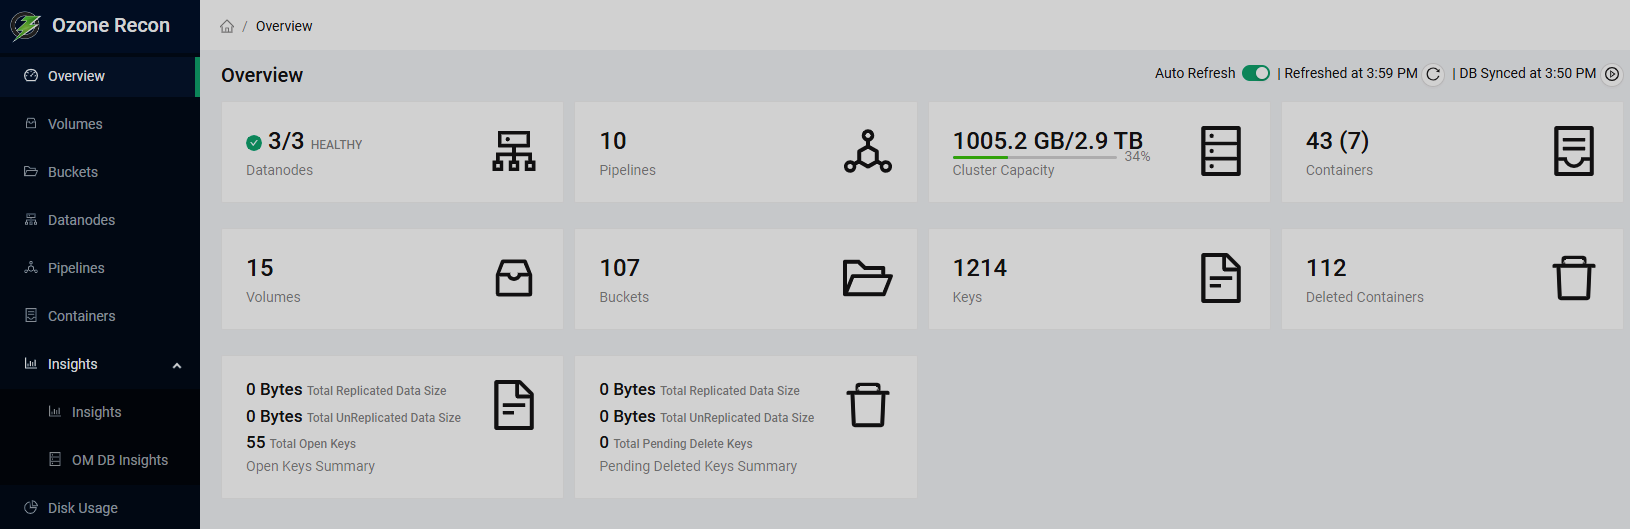Image resolution: width=1630 pixels, height=529 pixels.
Task: Open the 15 Volumes card
Action: click(x=392, y=279)
